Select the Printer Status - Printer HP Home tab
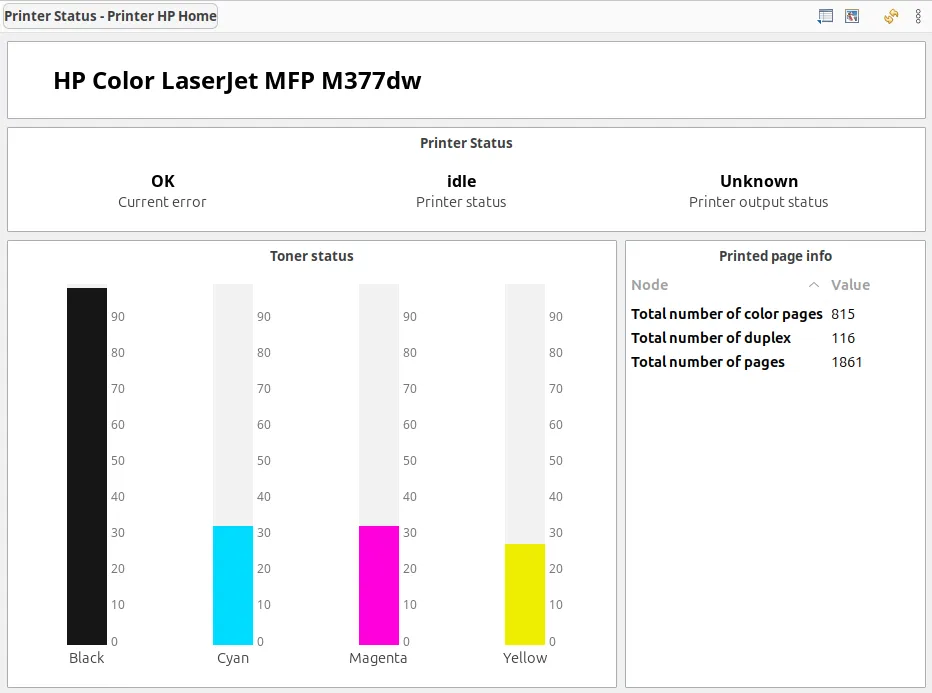This screenshot has width=932, height=693. (x=110, y=15)
